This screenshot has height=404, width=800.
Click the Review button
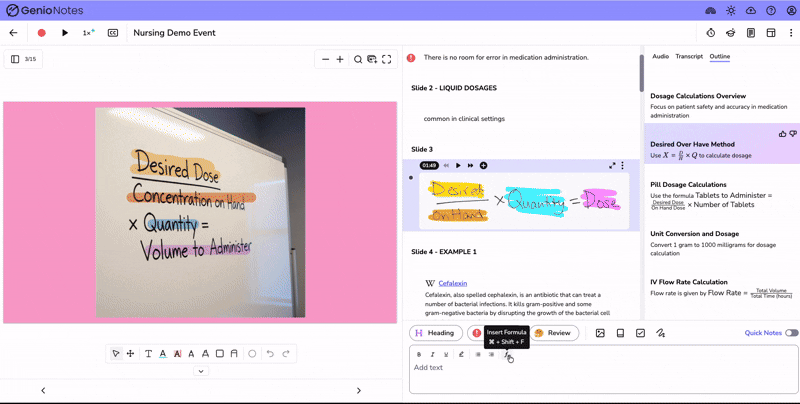[x=554, y=333]
